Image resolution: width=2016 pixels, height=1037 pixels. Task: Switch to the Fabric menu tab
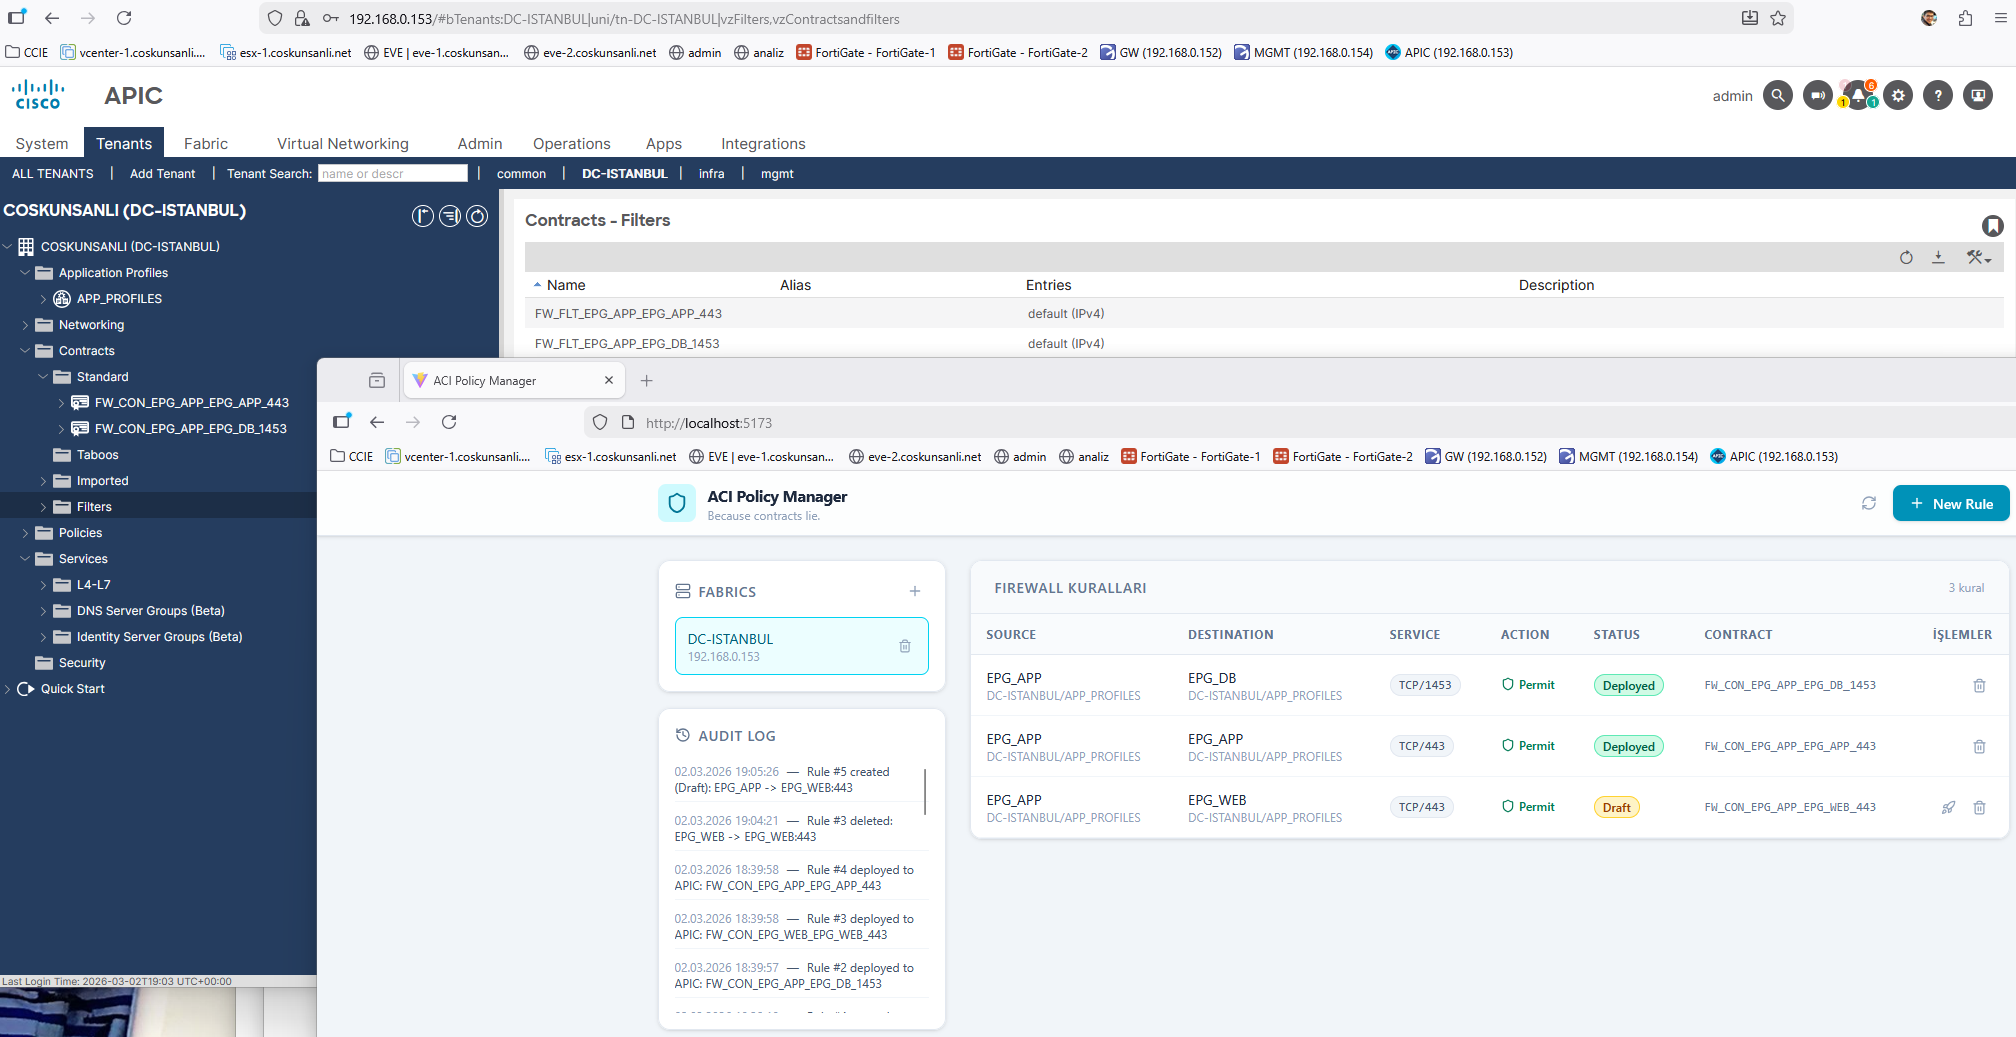[205, 144]
